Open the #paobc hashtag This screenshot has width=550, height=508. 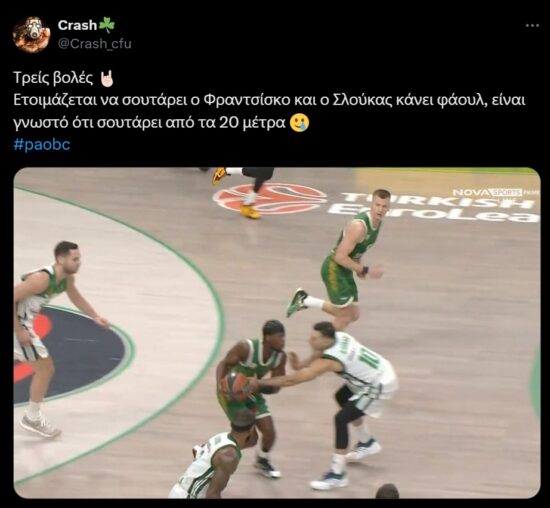[x=42, y=145]
